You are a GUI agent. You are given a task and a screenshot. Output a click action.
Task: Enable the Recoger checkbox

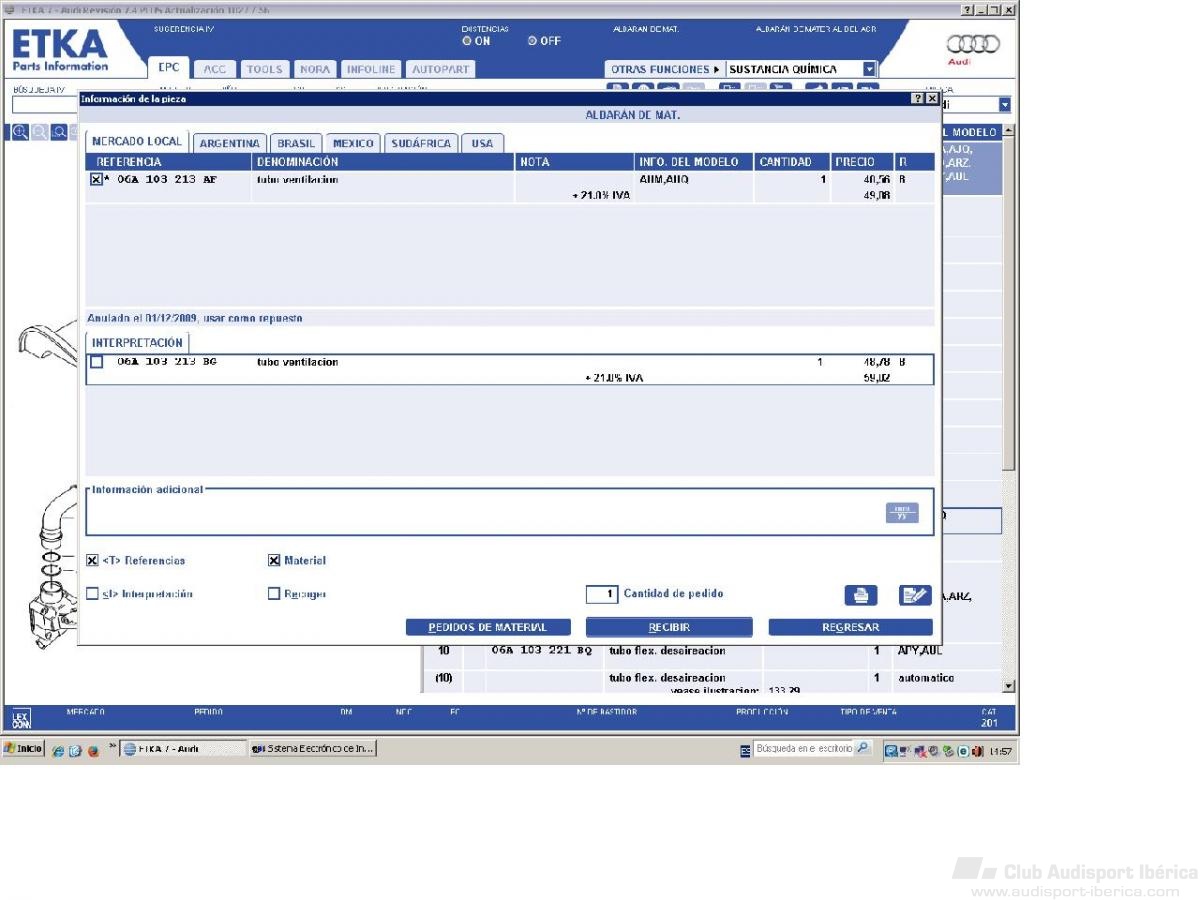[x=274, y=594]
